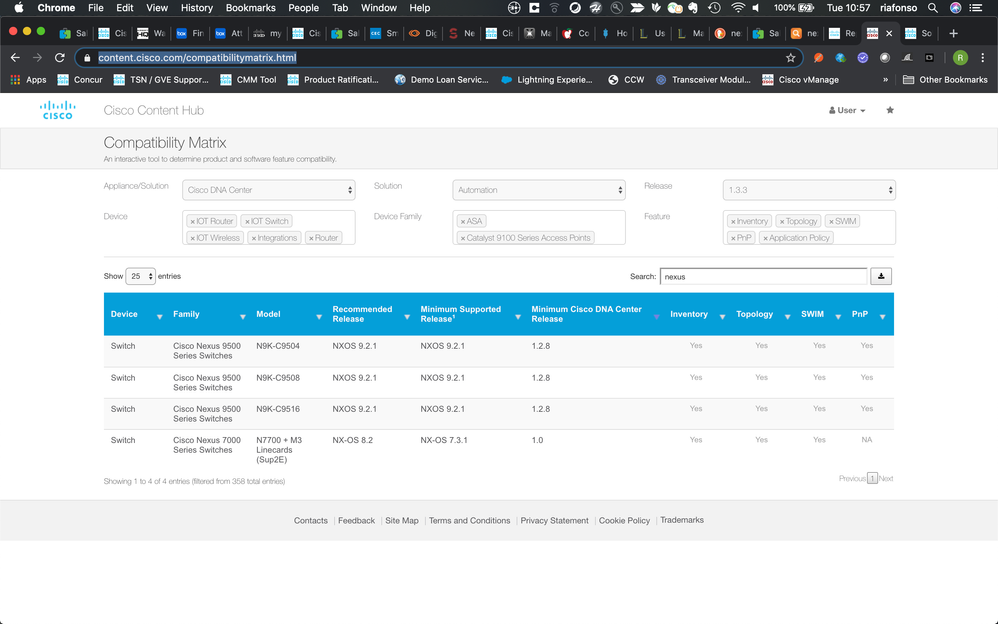The image size is (998, 624).
Task: Click the Apple menu icon
Action: 18,8
